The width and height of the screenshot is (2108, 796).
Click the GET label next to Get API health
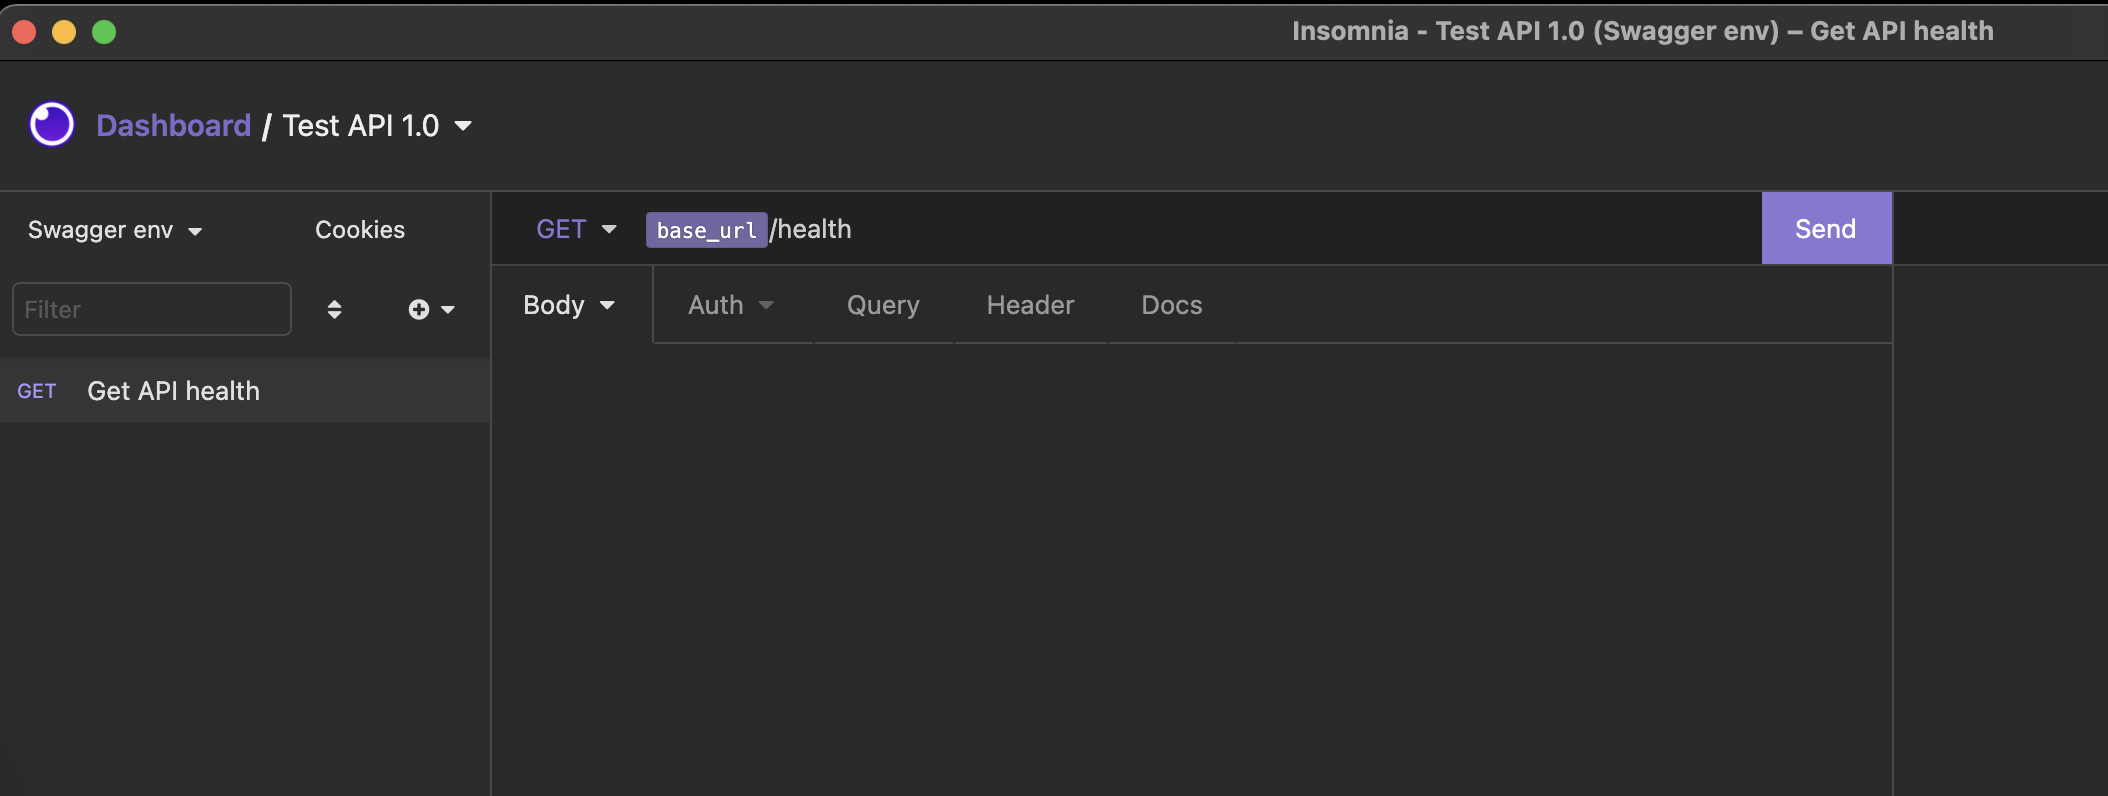[37, 391]
